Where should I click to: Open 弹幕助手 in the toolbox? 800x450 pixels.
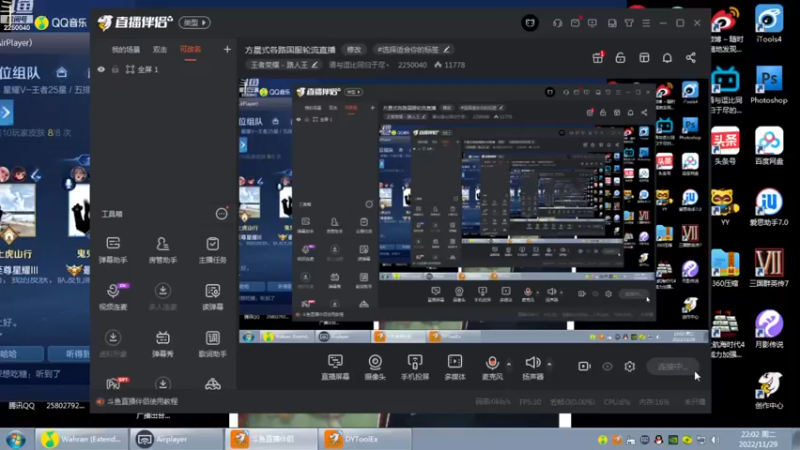(x=113, y=249)
